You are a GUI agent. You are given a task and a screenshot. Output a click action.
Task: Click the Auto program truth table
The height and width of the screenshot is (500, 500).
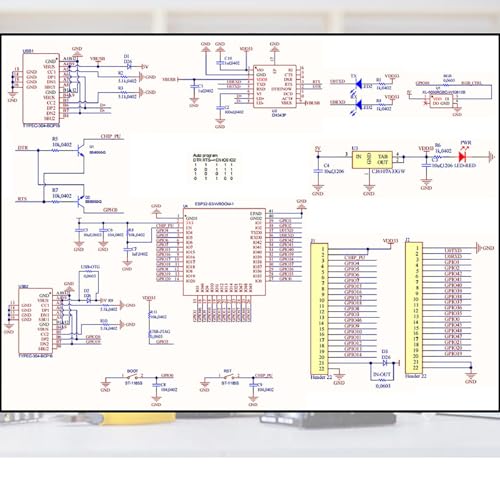[x=214, y=167]
